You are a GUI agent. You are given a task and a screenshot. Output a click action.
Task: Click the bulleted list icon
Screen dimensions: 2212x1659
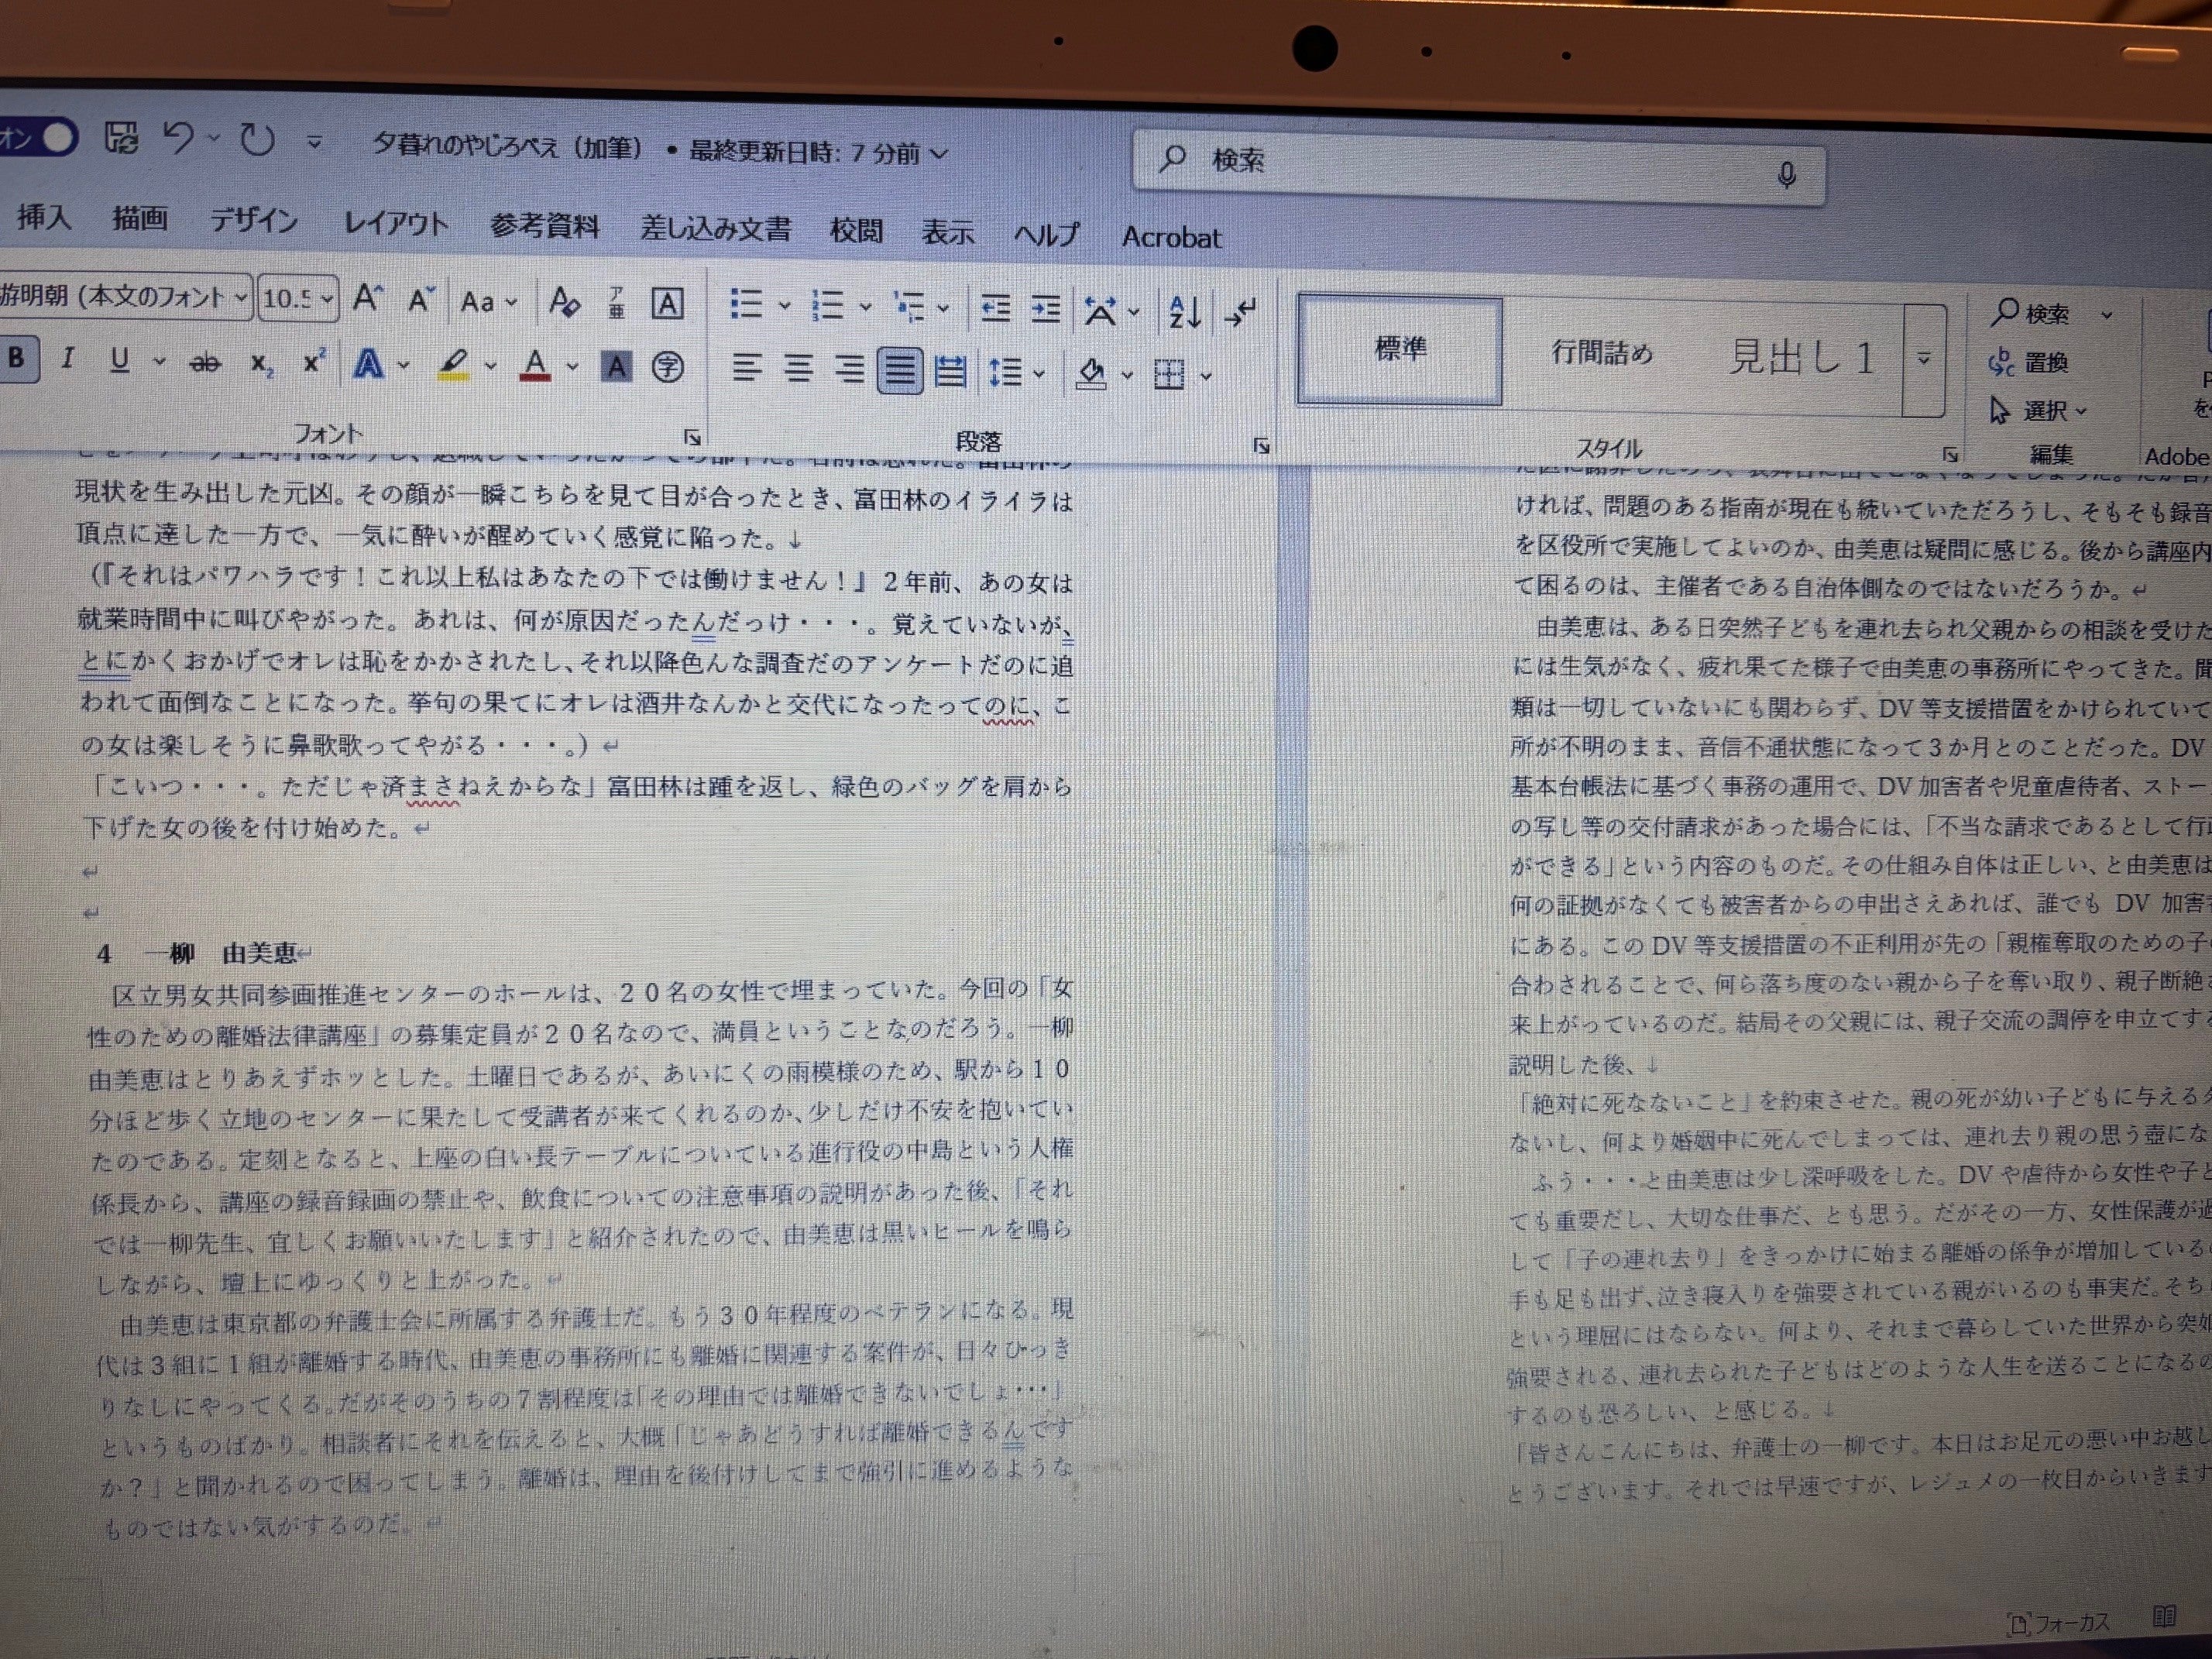click(746, 304)
